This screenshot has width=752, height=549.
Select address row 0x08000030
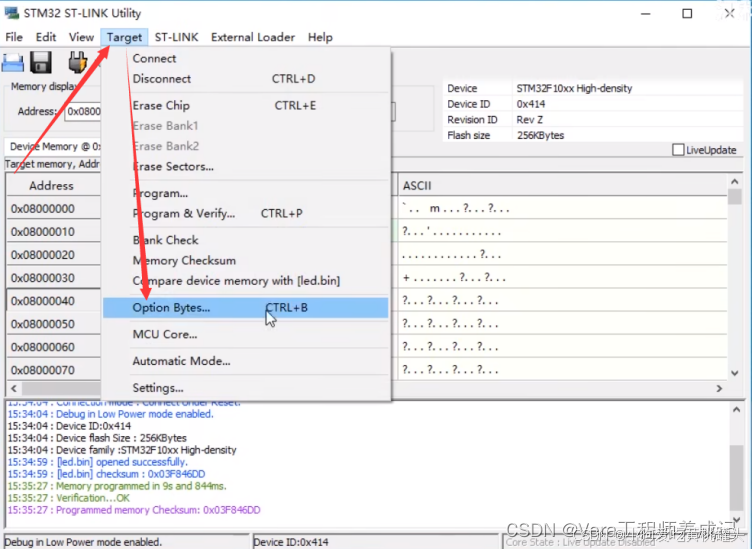pyautogui.click(x=54, y=278)
